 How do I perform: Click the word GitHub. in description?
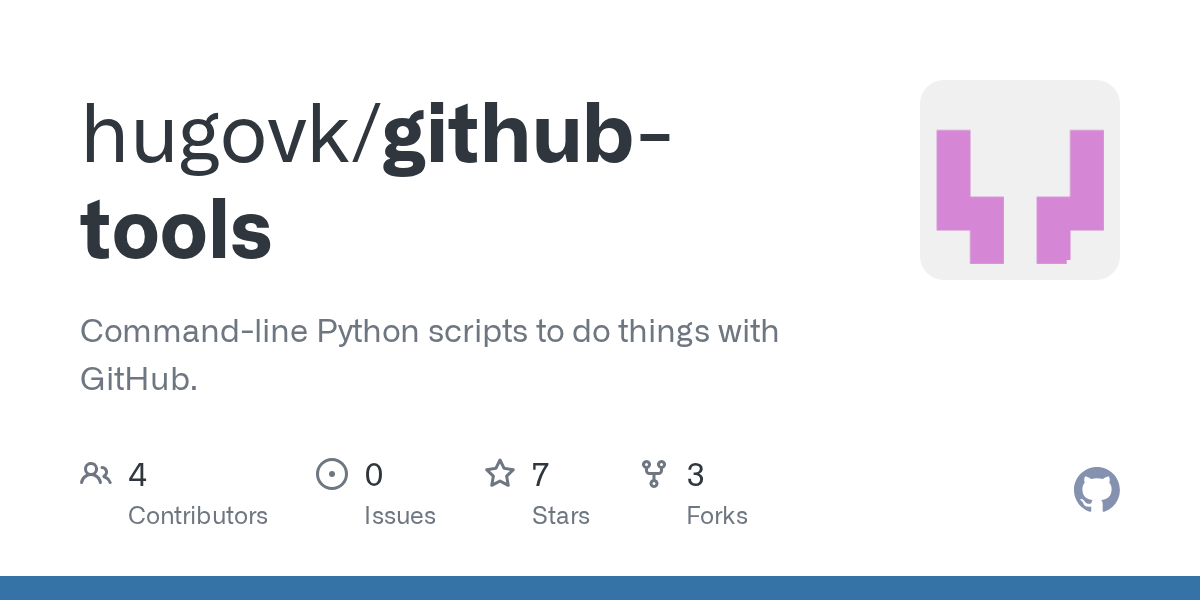[x=139, y=379]
